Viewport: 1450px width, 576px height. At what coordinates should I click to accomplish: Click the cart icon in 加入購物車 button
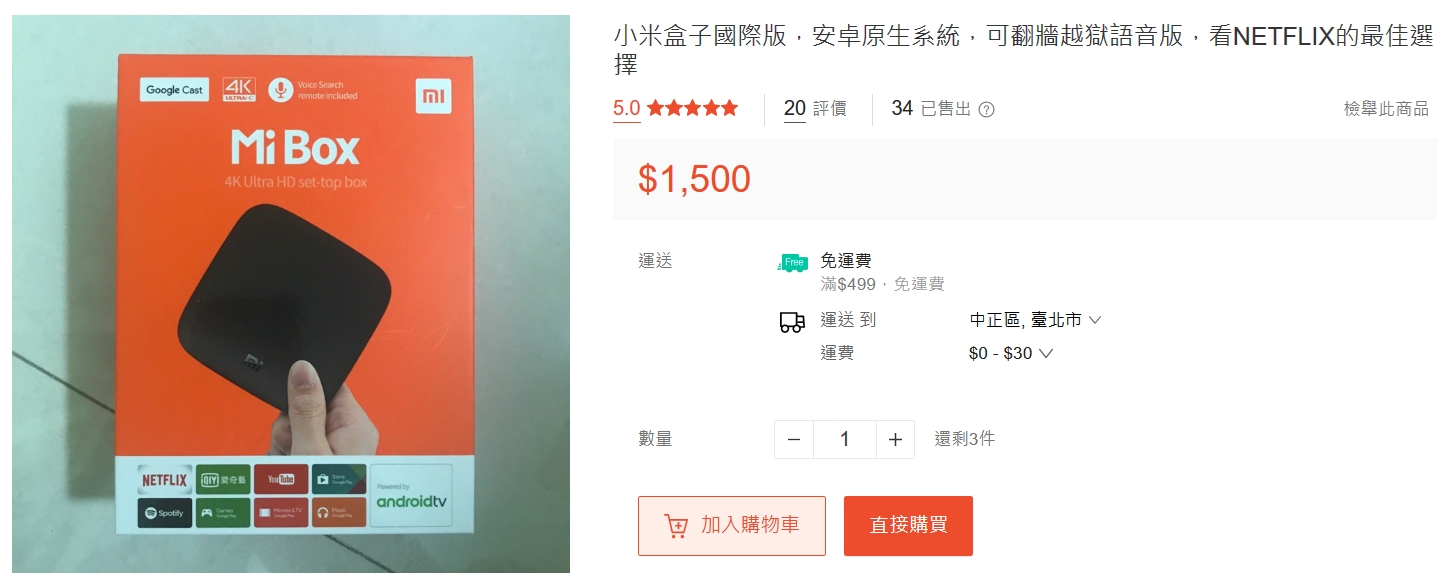(676, 526)
